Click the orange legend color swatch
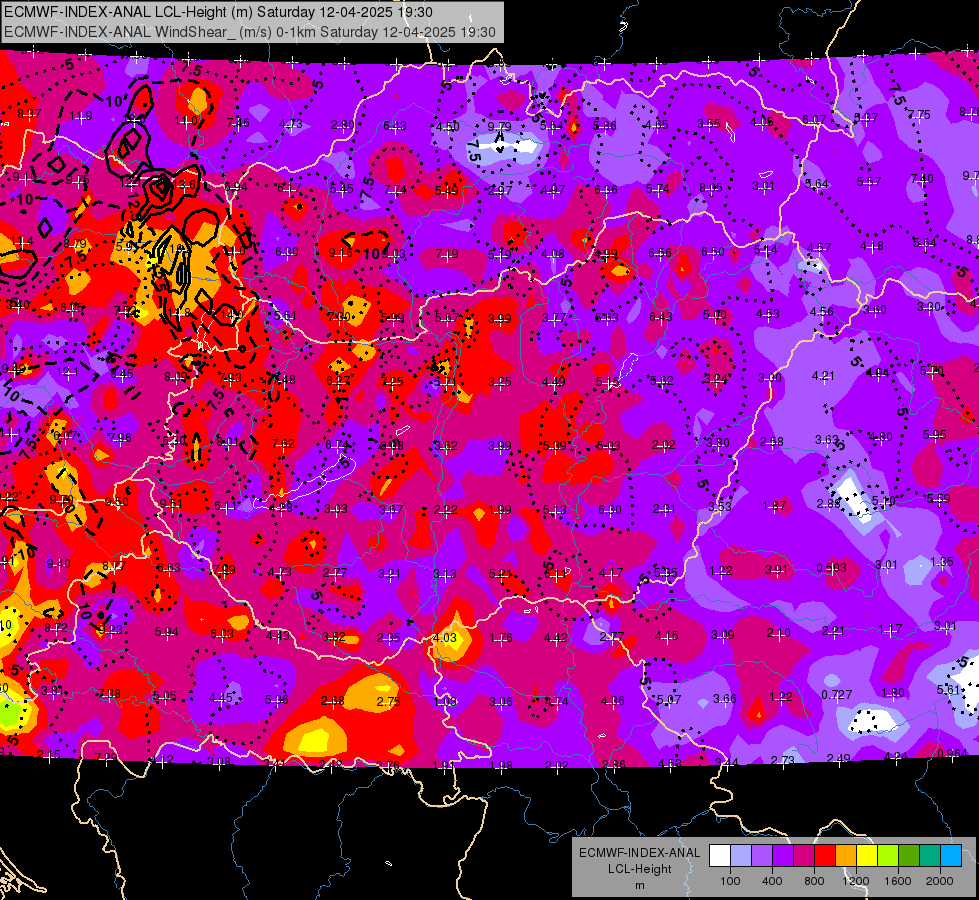Image resolution: width=979 pixels, height=900 pixels. click(846, 856)
